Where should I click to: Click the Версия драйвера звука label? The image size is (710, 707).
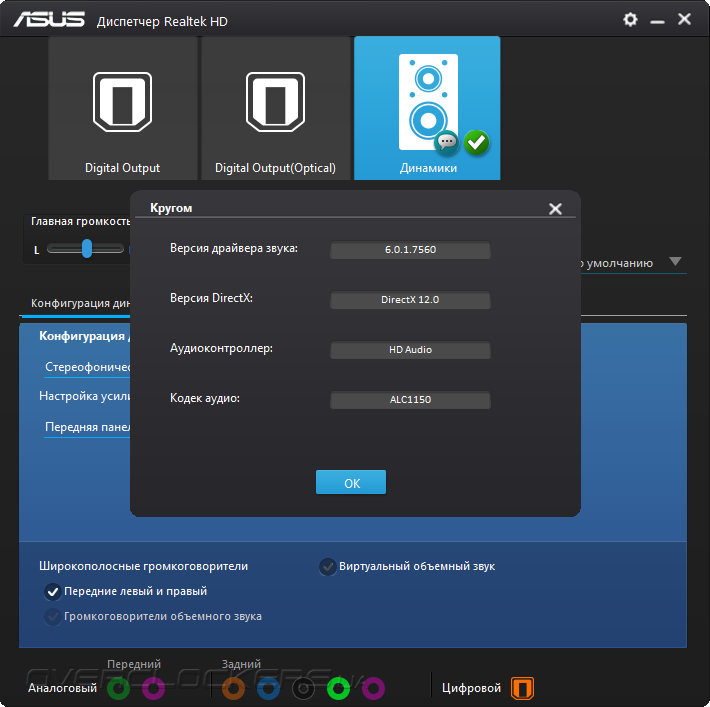click(x=234, y=249)
